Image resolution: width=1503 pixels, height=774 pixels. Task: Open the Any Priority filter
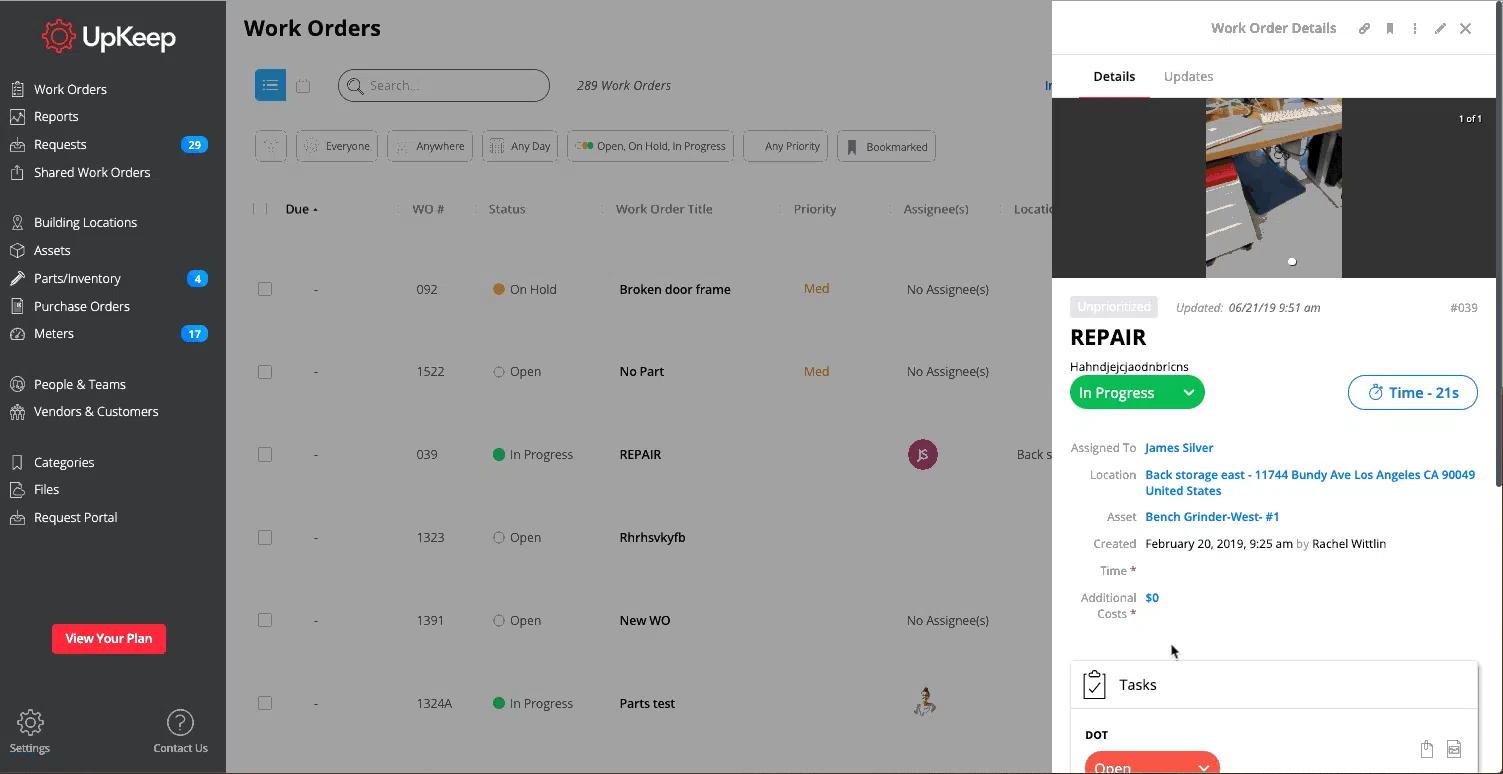click(786, 146)
